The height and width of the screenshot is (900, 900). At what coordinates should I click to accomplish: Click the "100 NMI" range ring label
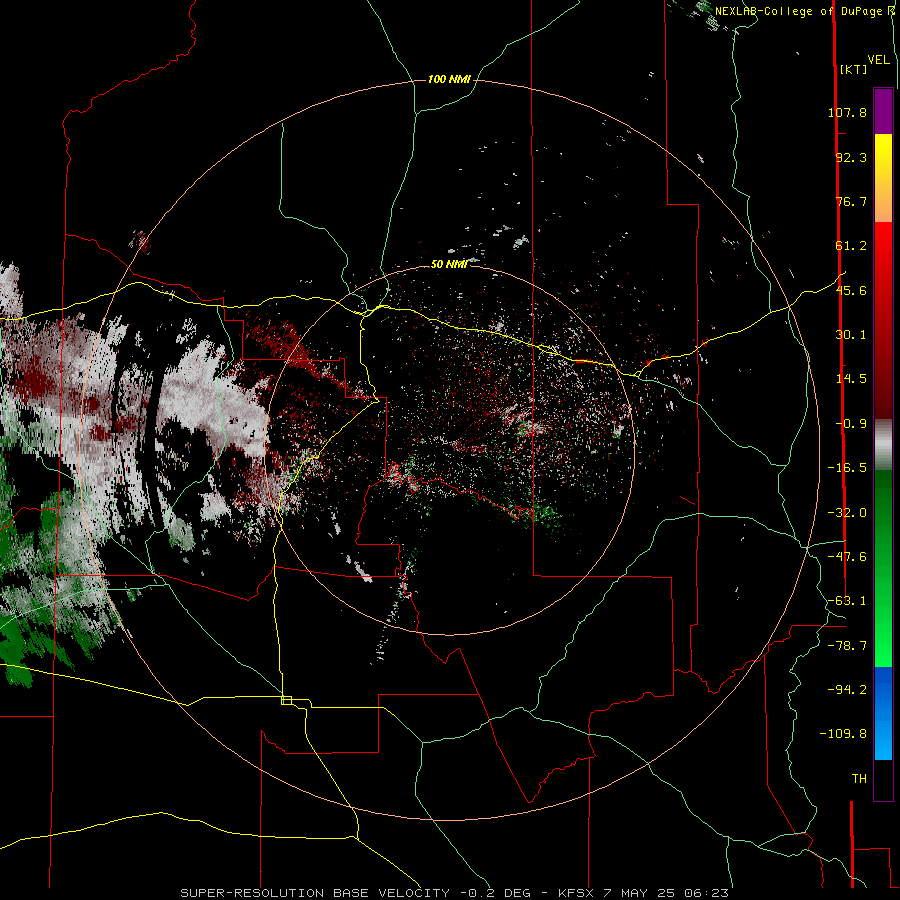click(449, 79)
